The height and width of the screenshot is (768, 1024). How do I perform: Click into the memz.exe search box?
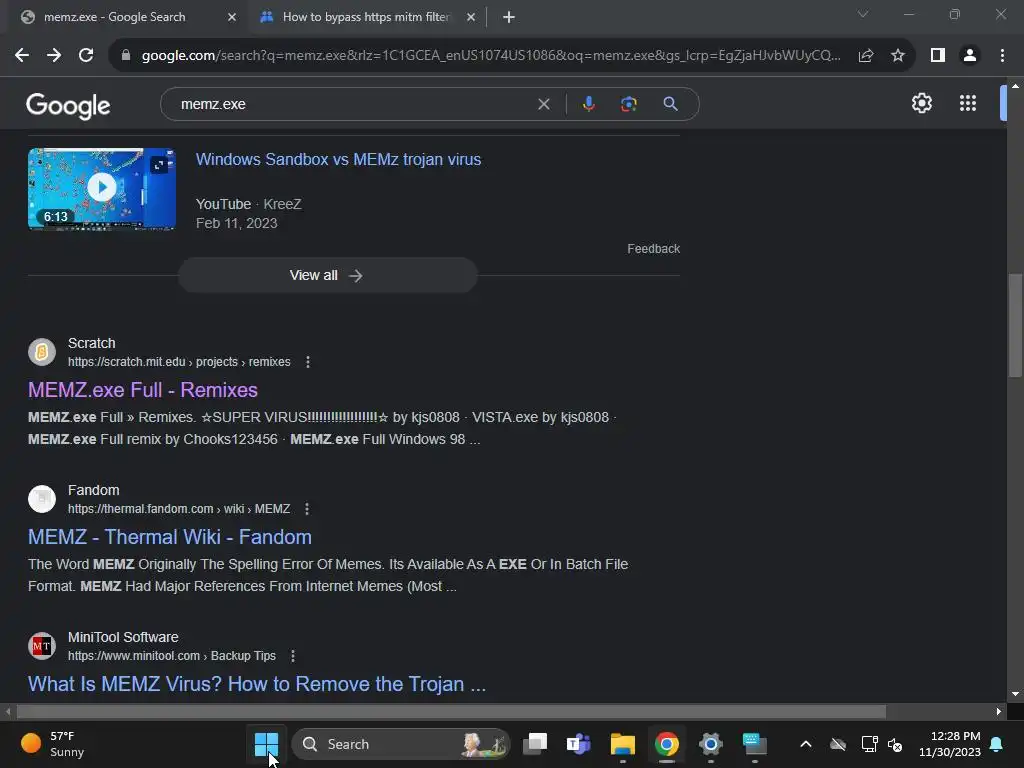[353, 104]
